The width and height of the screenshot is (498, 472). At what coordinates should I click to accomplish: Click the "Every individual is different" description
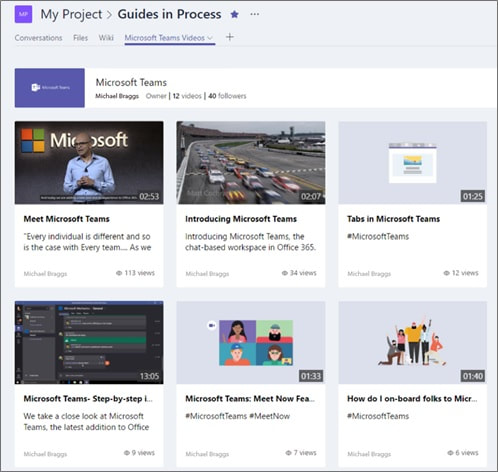(x=87, y=242)
